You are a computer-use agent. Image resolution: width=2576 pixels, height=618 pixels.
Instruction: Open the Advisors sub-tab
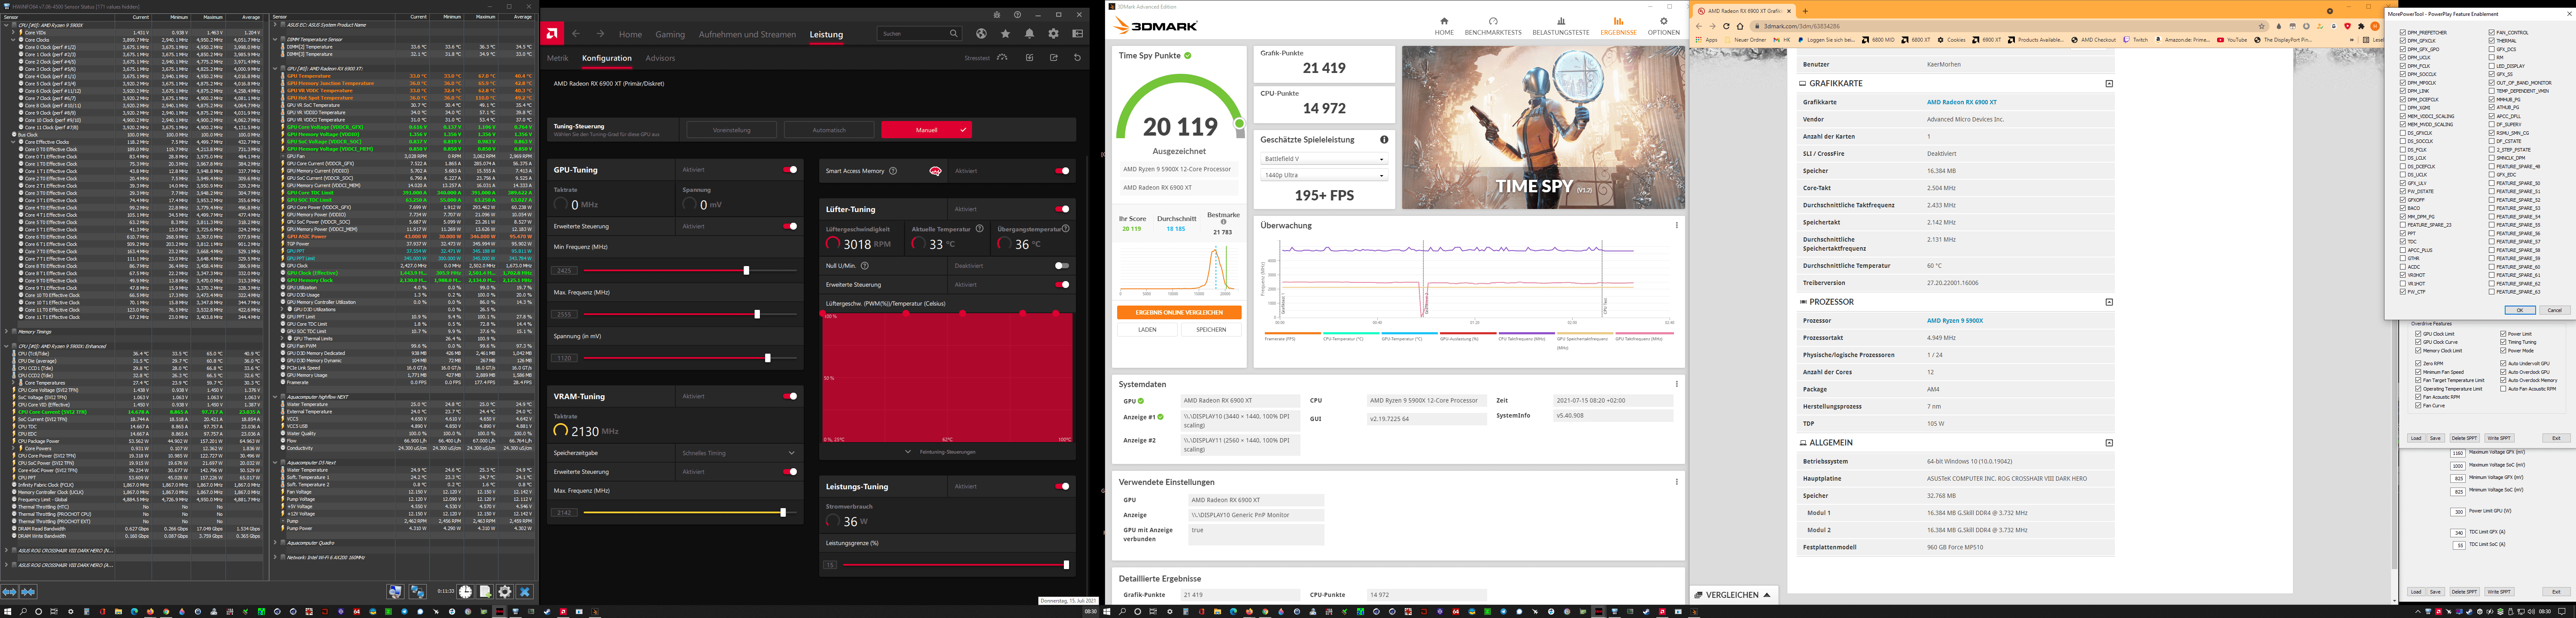click(660, 58)
